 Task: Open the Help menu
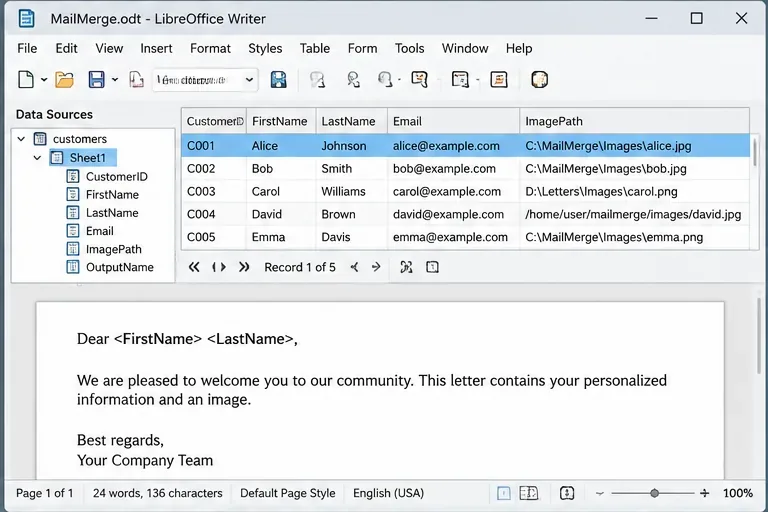pyautogui.click(x=519, y=49)
